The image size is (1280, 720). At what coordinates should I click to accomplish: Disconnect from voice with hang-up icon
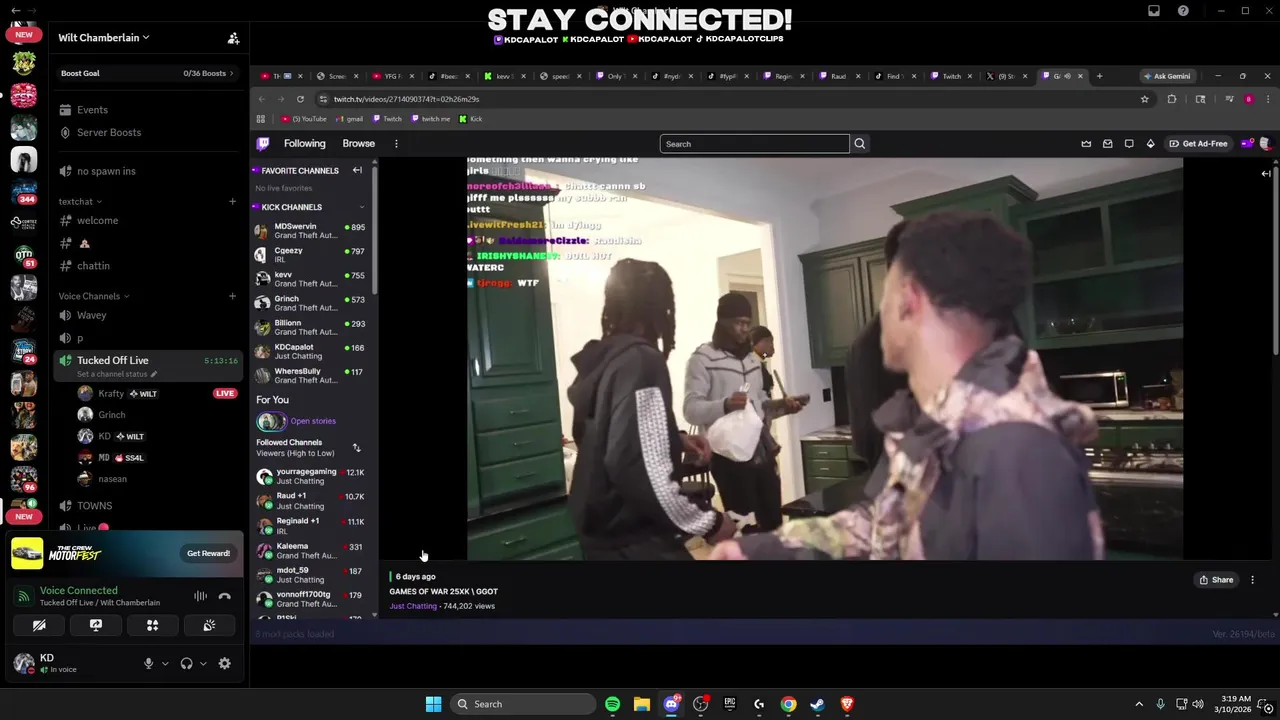[224, 596]
